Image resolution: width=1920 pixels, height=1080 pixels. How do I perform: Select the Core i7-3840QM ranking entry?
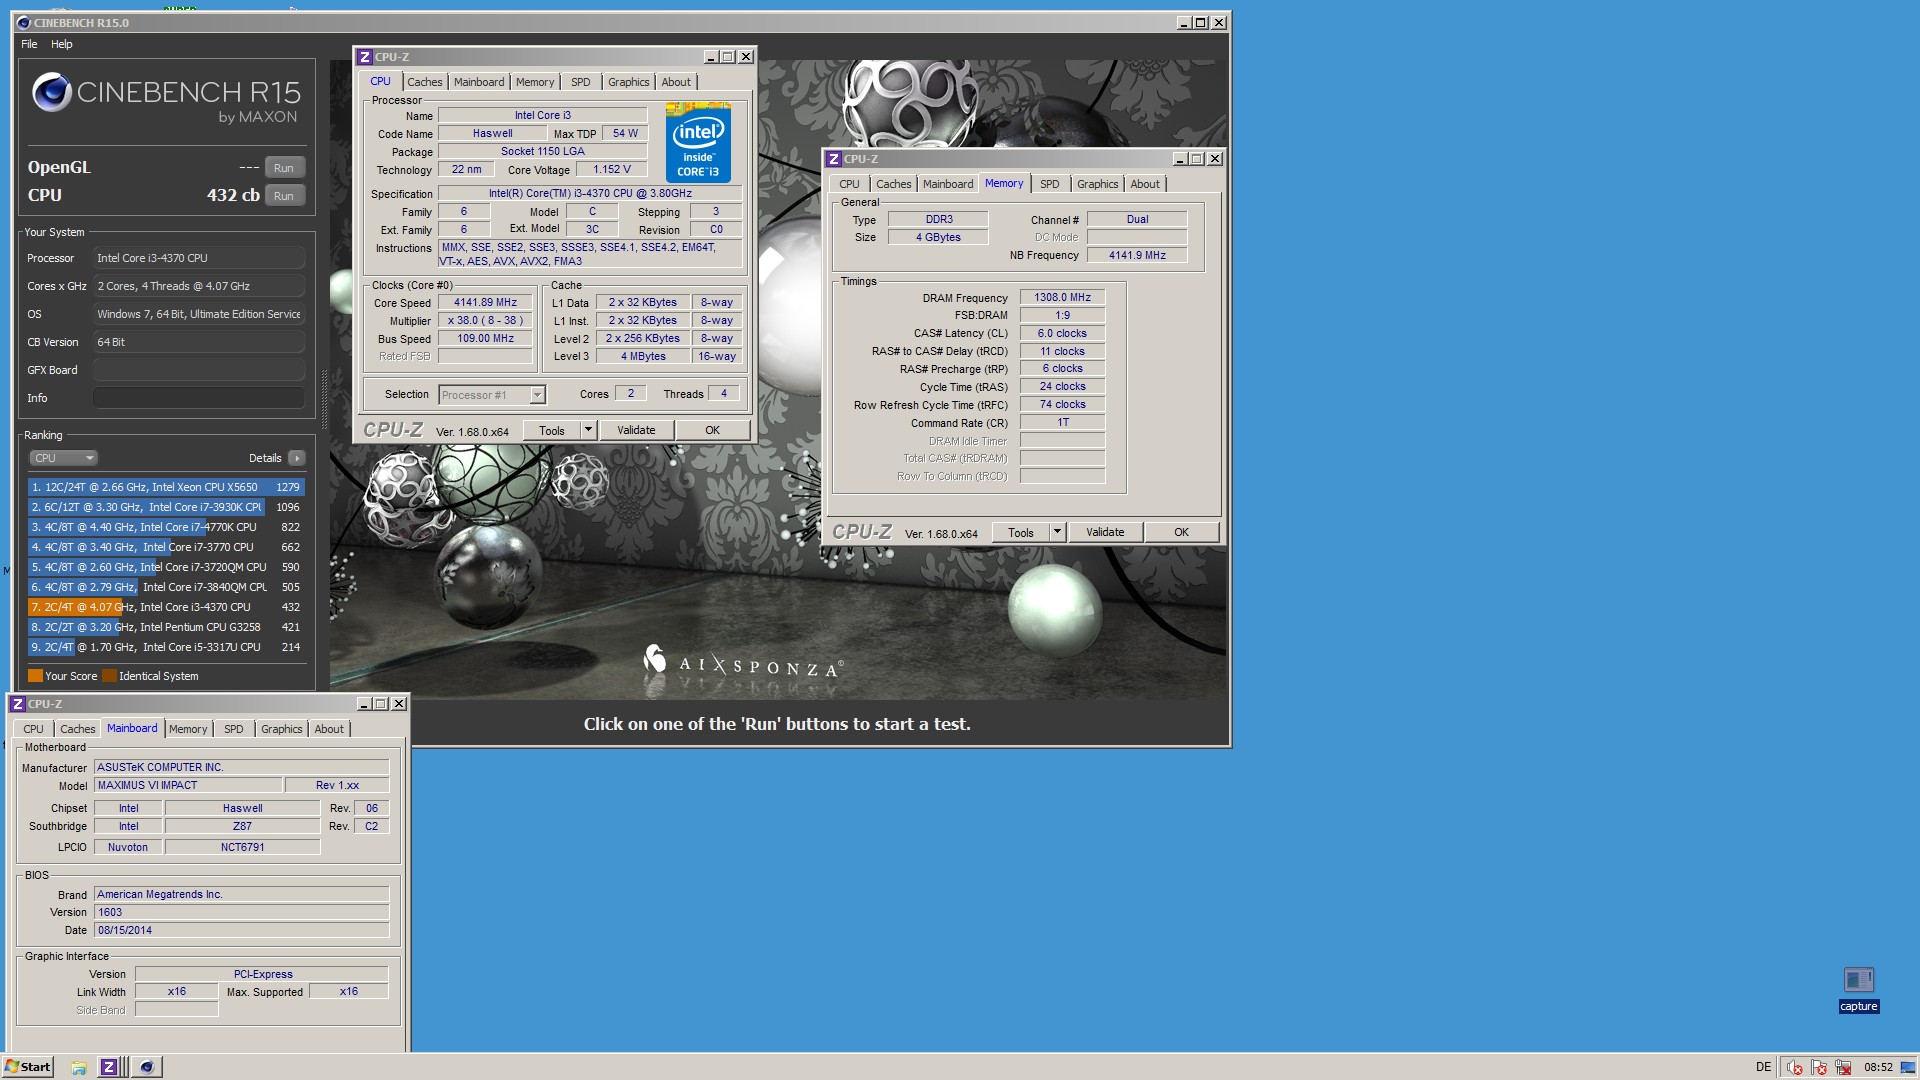(166, 587)
